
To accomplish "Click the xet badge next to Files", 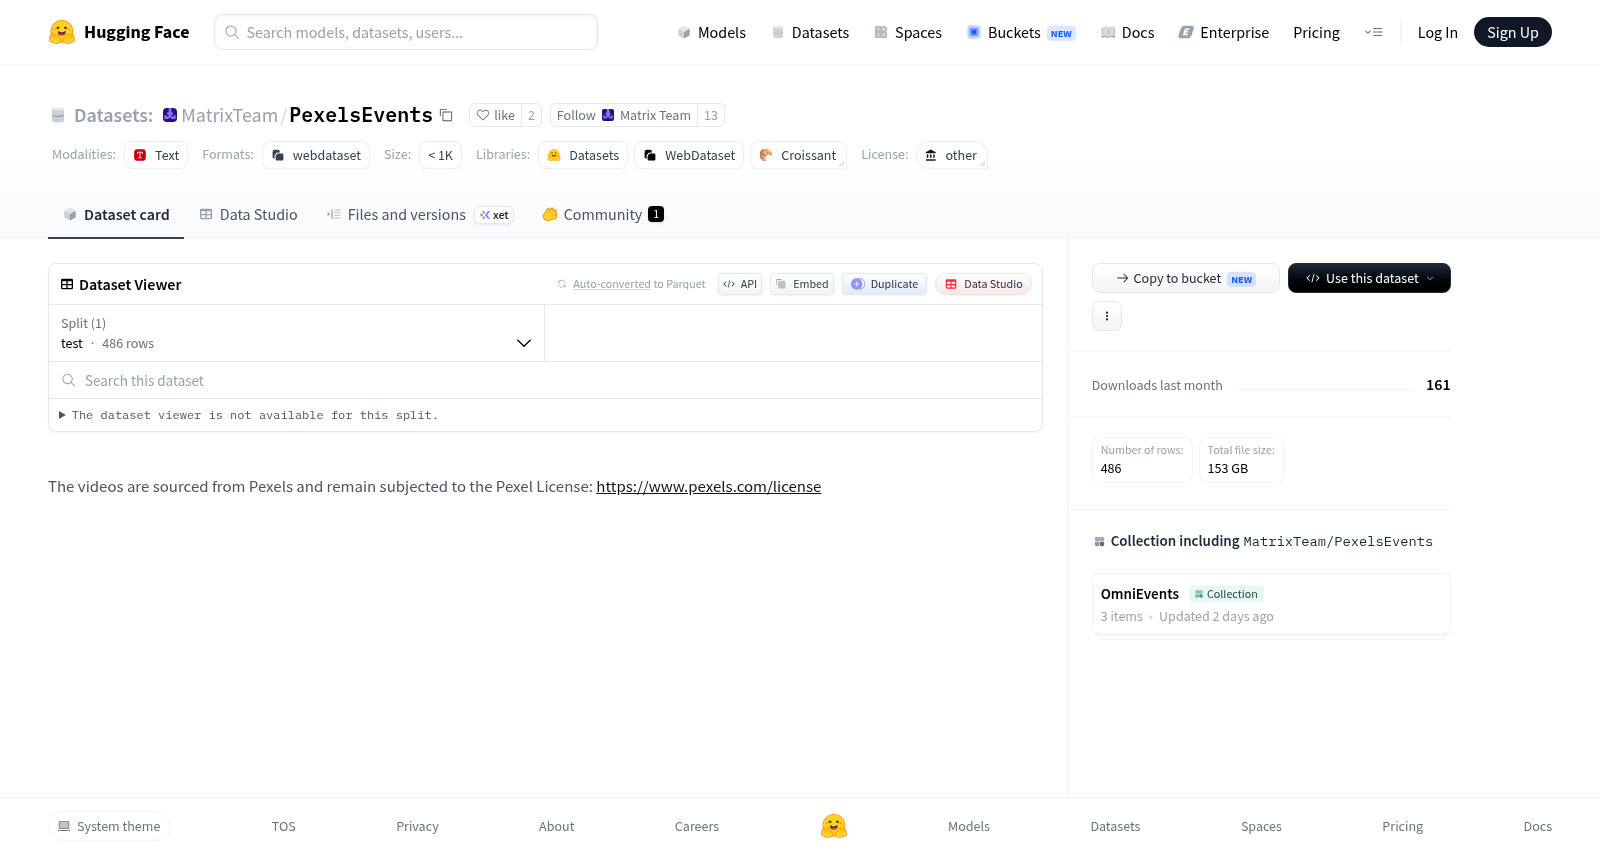I will click(494, 215).
